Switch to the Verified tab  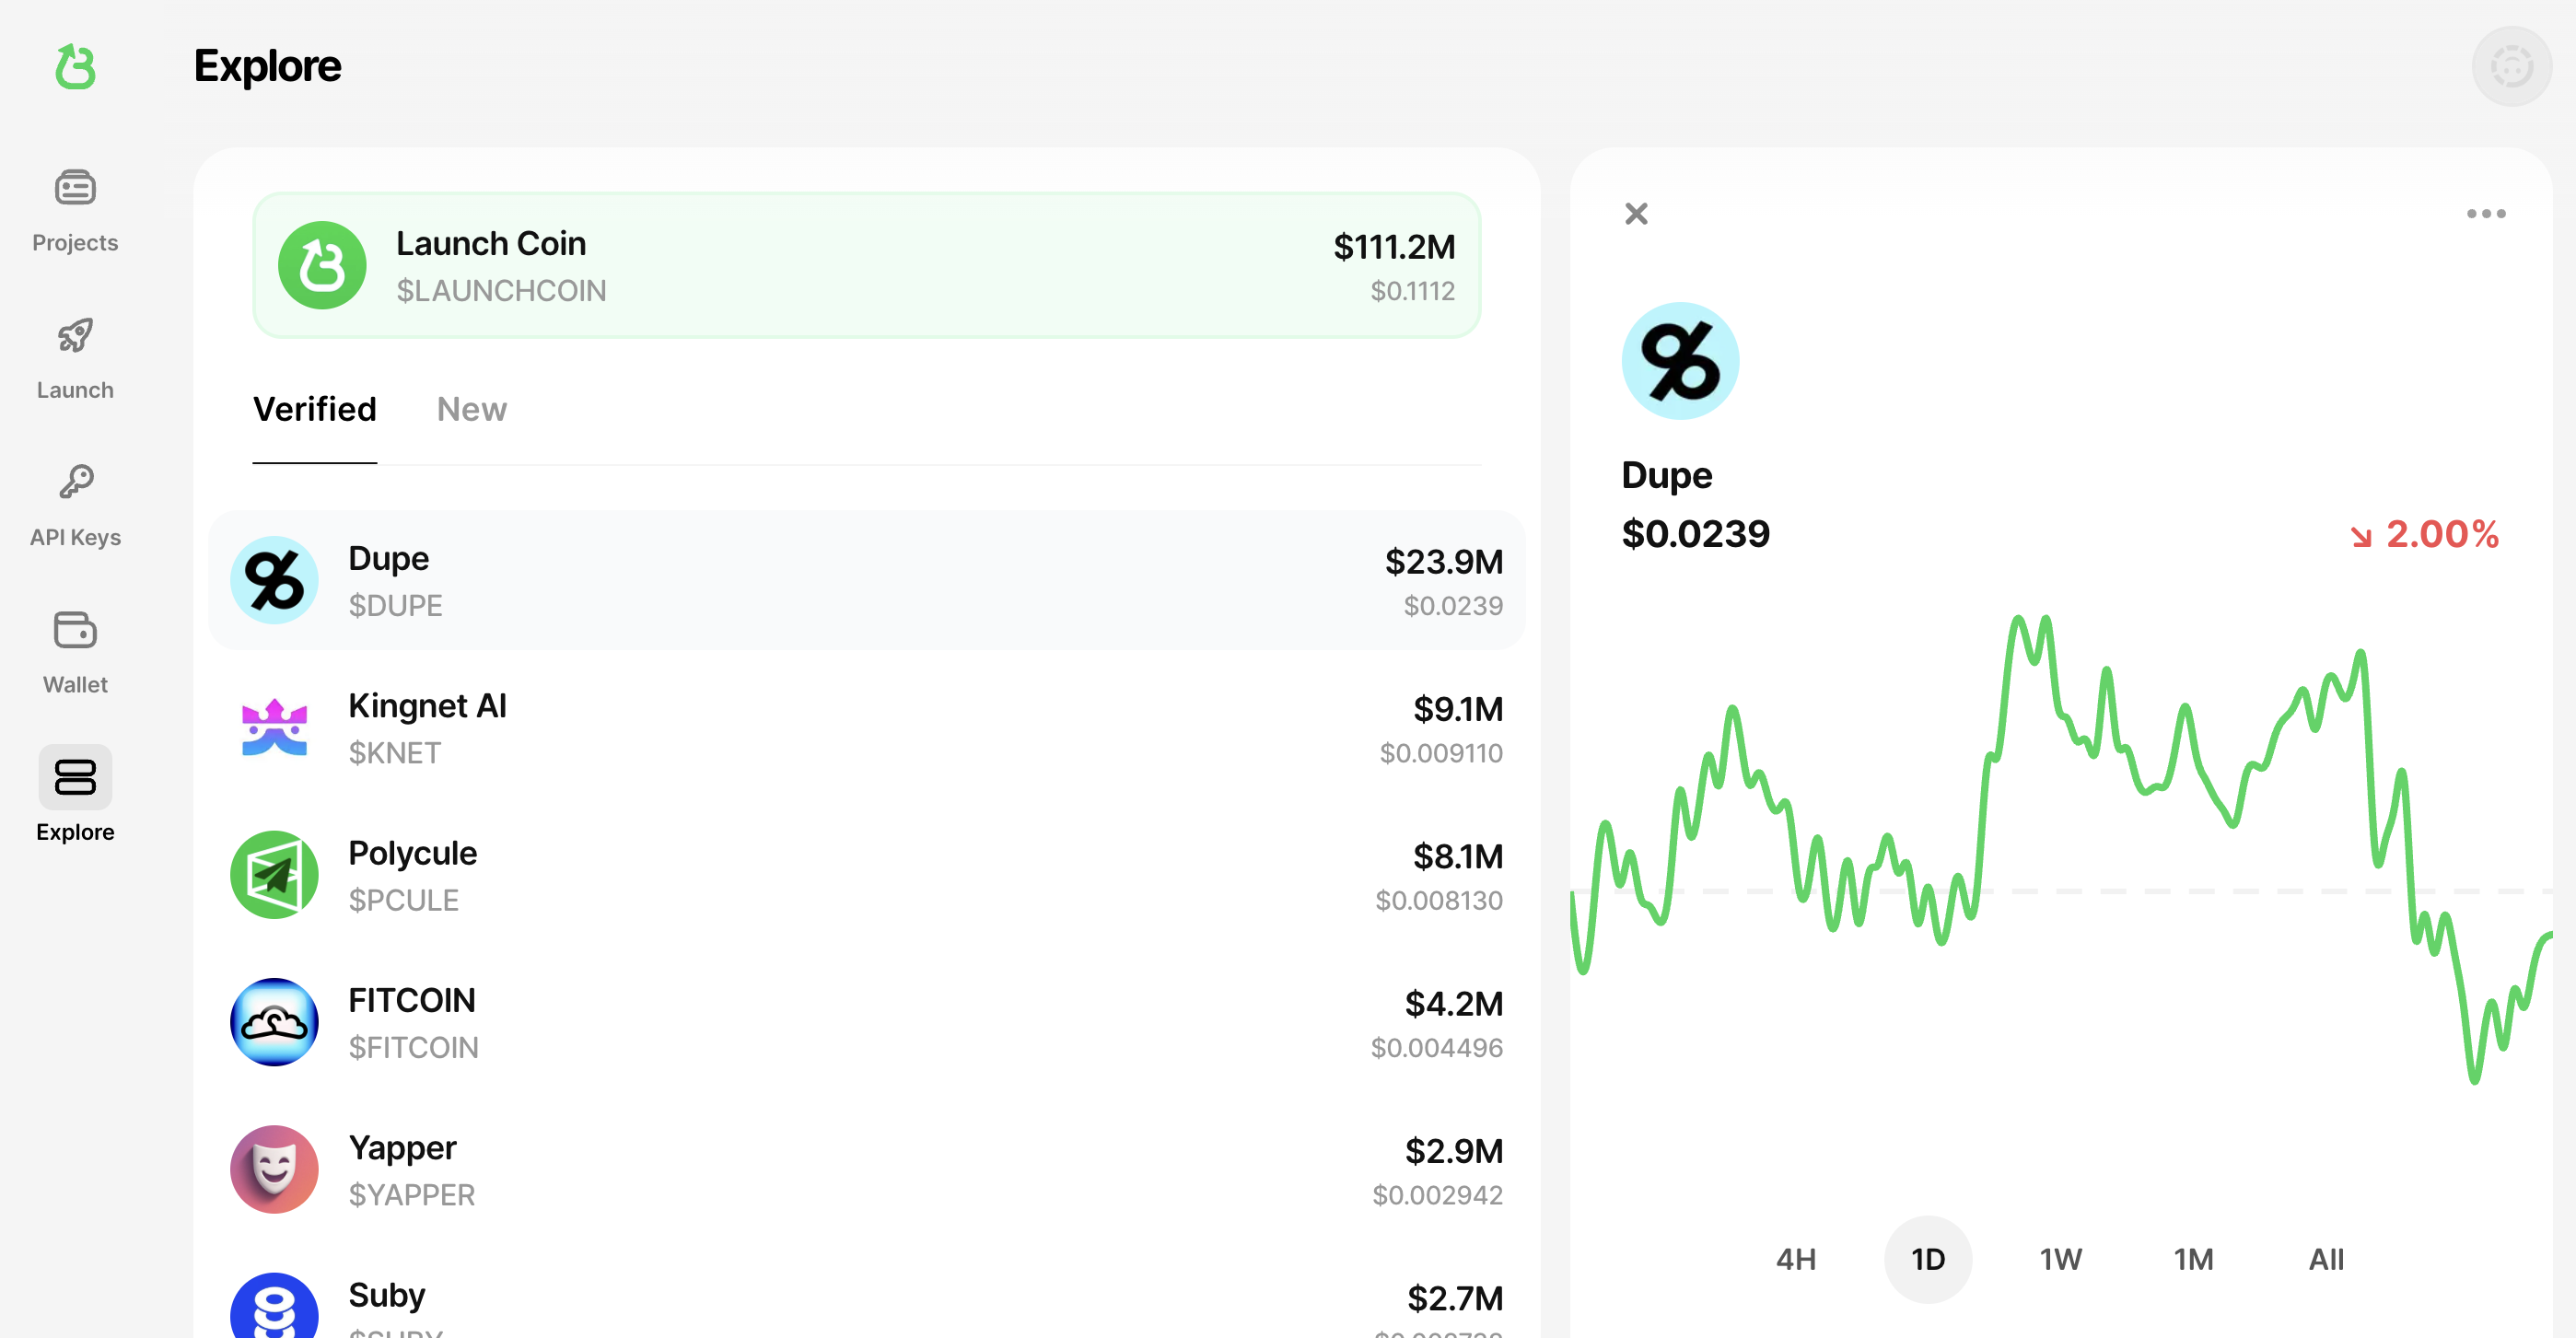coord(314,409)
